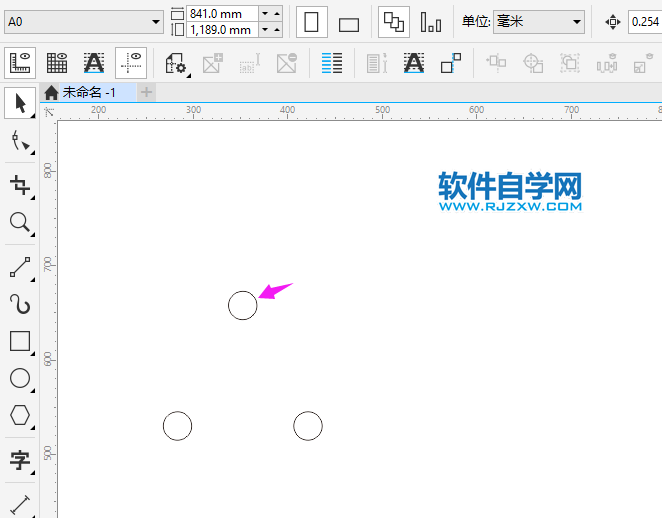The width and height of the screenshot is (662, 518).
Task: Apply layout to current page only
Action: pyautogui.click(x=431, y=22)
